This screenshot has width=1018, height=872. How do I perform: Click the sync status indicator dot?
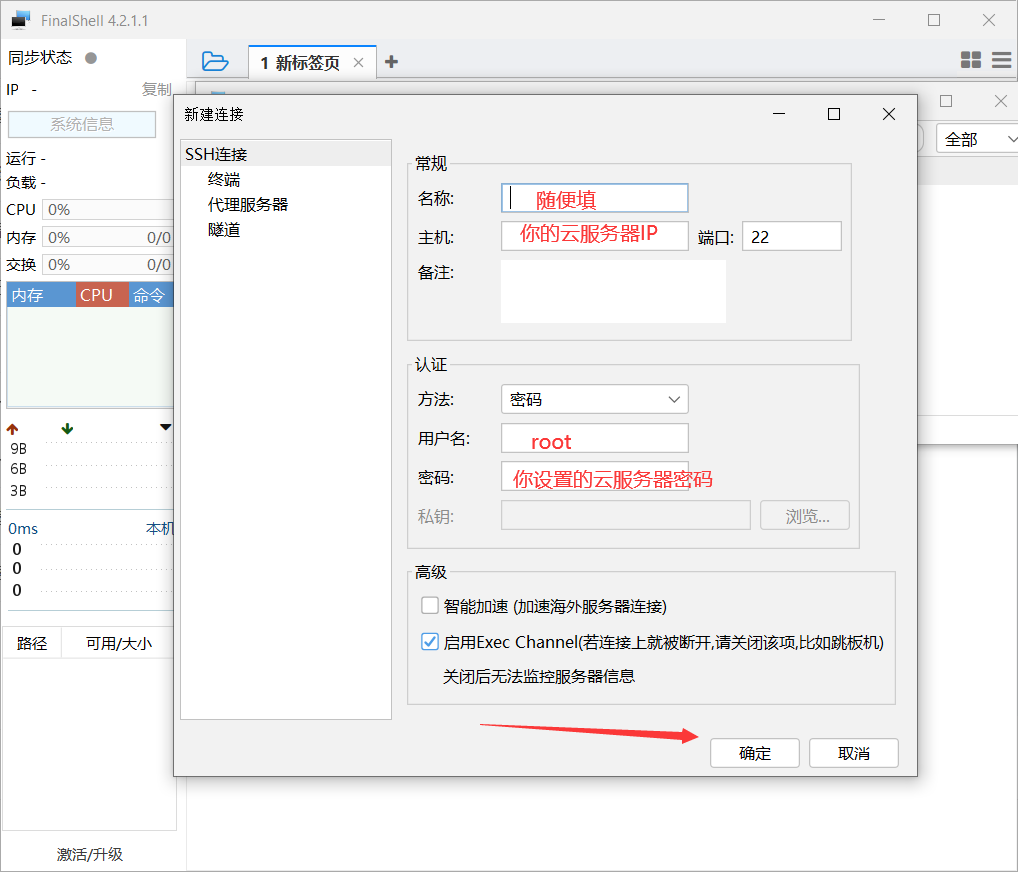tap(91, 58)
